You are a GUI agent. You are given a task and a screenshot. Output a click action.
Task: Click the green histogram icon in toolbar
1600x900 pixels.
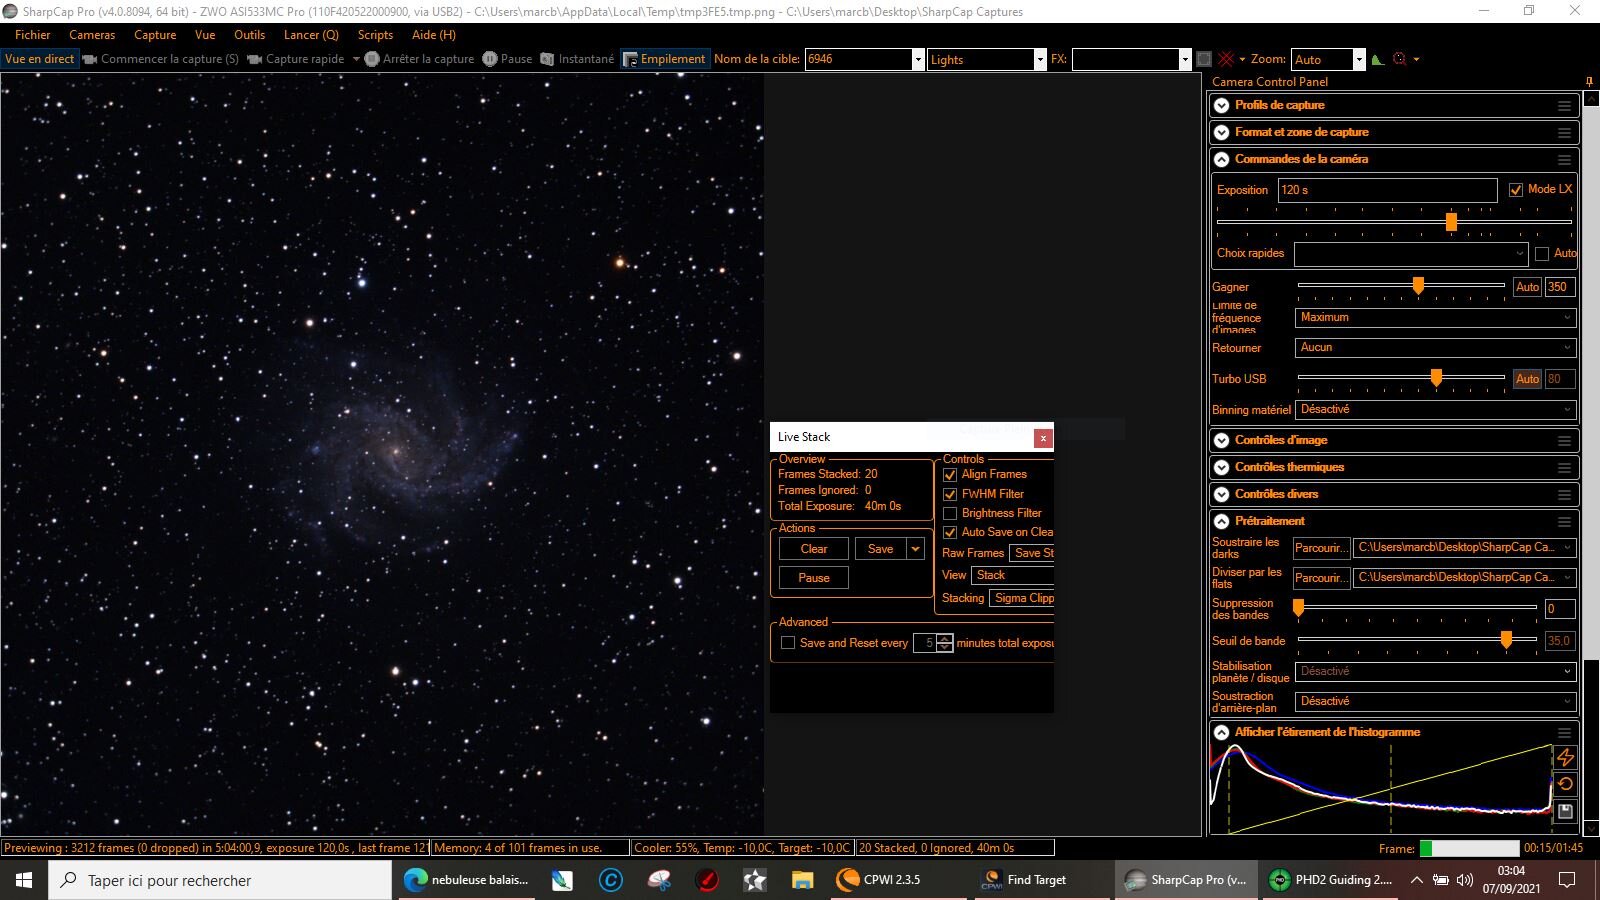click(x=1378, y=59)
